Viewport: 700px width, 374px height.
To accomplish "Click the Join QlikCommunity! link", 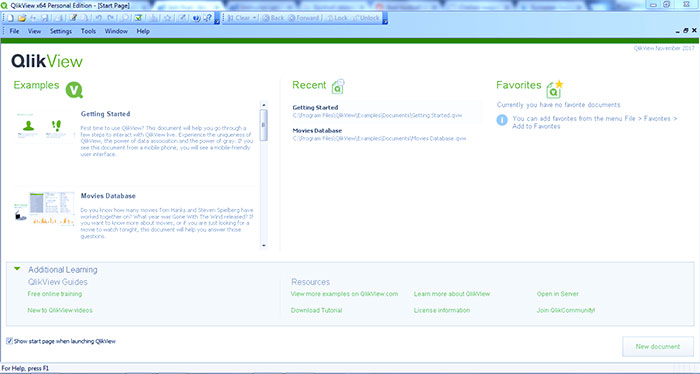I will tap(566, 310).
